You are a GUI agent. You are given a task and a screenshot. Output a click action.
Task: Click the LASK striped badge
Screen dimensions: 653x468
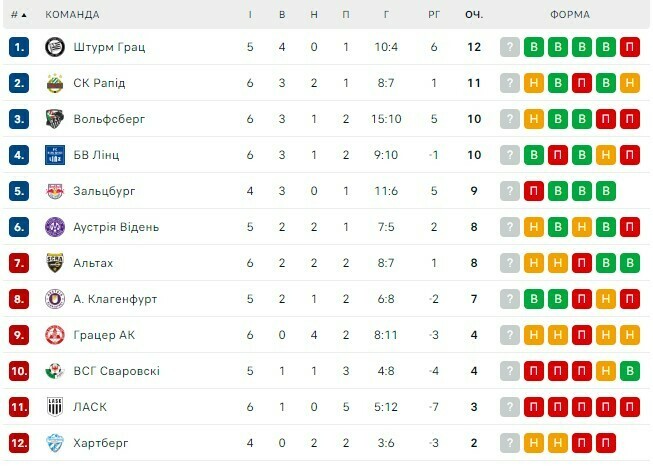[x=55, y=407]
